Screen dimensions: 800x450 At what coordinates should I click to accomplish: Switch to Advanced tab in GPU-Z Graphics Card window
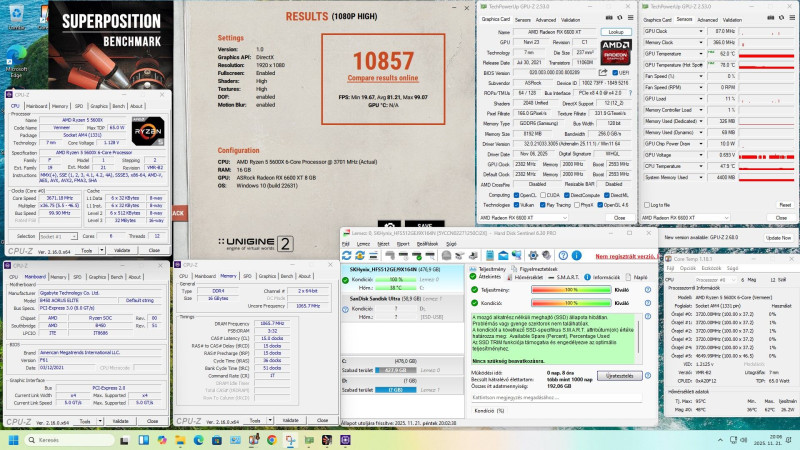545,20
